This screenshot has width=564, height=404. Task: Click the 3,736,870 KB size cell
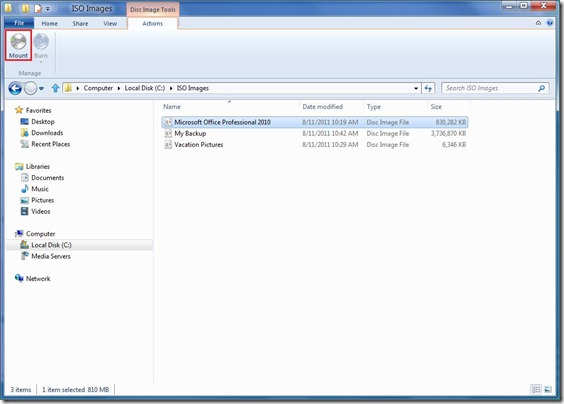[449, 133]
